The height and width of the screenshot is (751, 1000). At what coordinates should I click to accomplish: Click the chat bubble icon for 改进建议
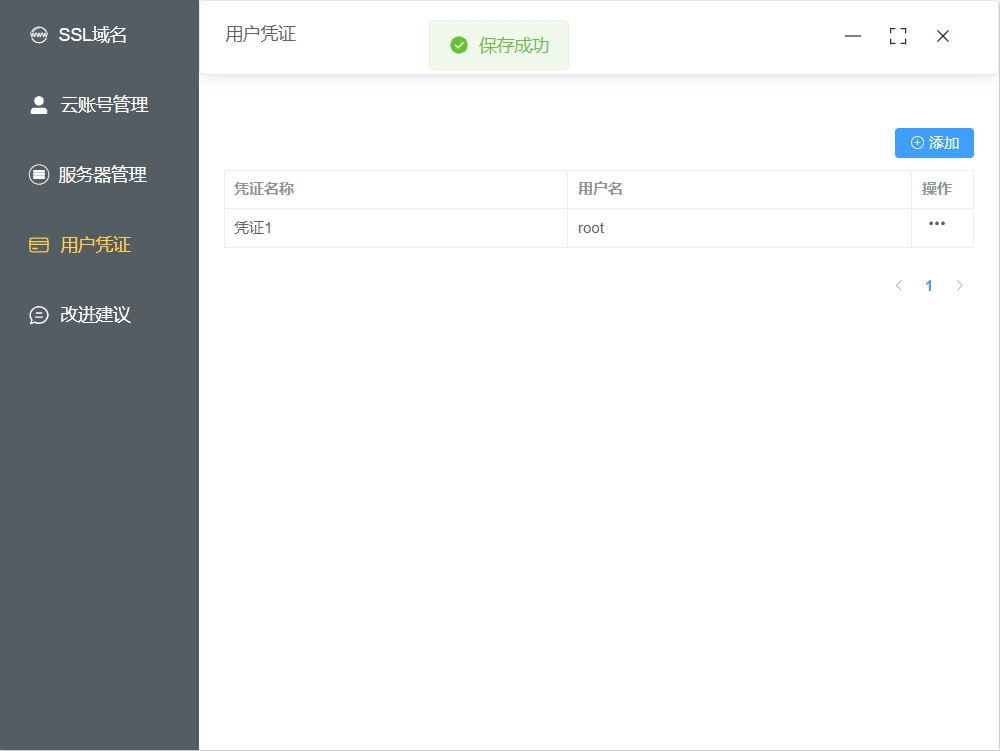(x=39, y=315)
